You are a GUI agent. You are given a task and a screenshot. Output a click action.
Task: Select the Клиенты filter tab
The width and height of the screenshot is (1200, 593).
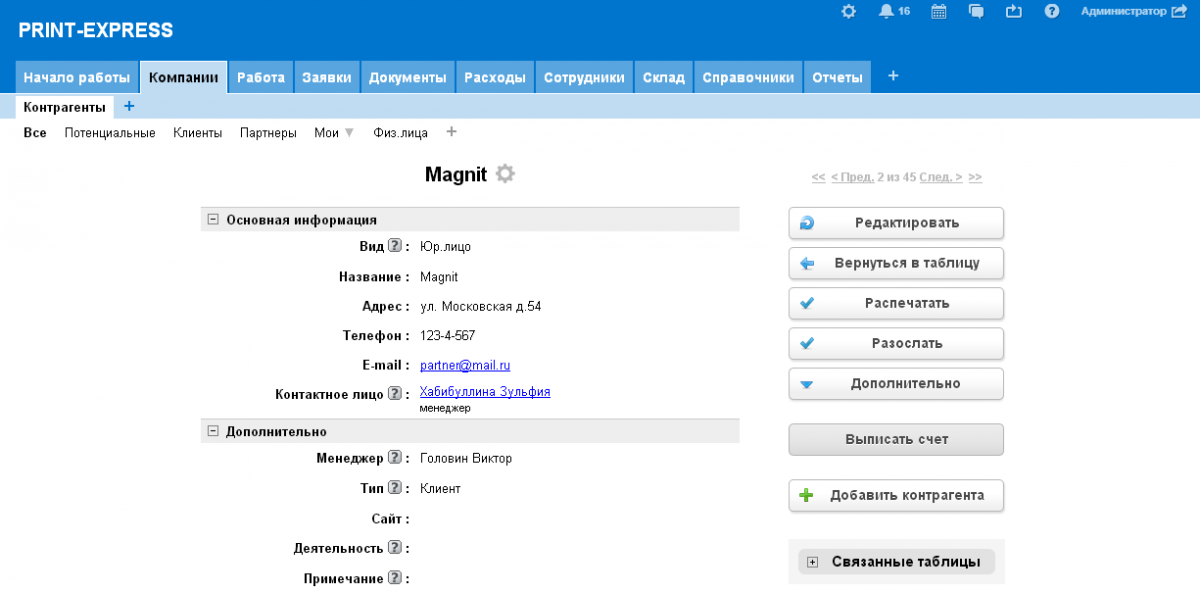(197, 132)
